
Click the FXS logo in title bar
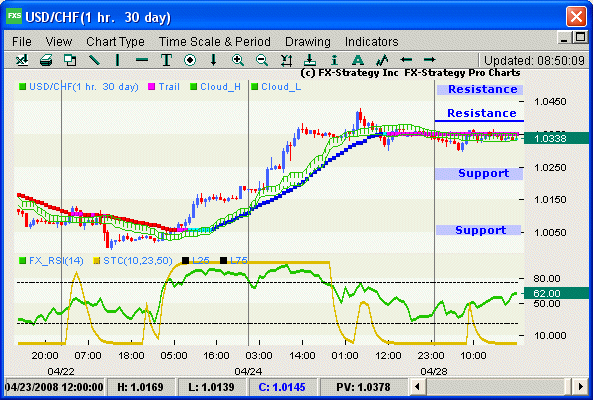pos(14,16)
